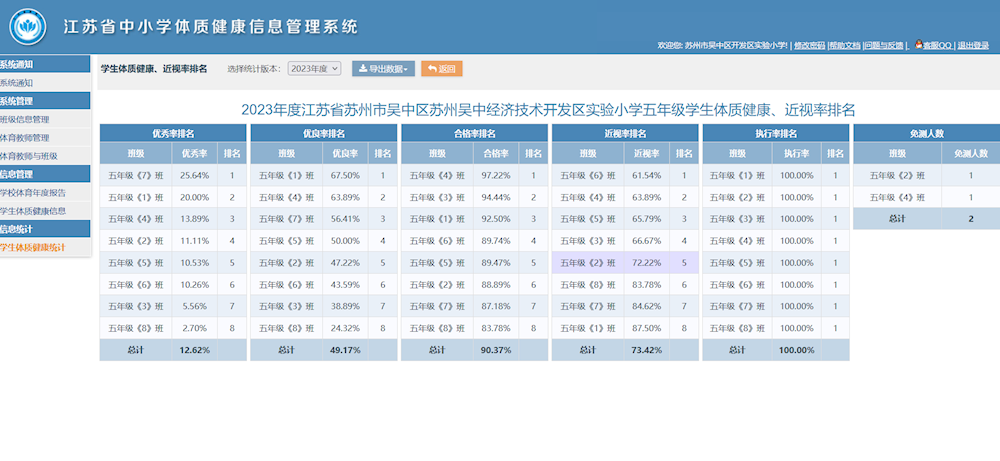This screenshot has height=461, width=1000.
Task: Click the 执行率排名 table title
Action: tap(776, 133)
